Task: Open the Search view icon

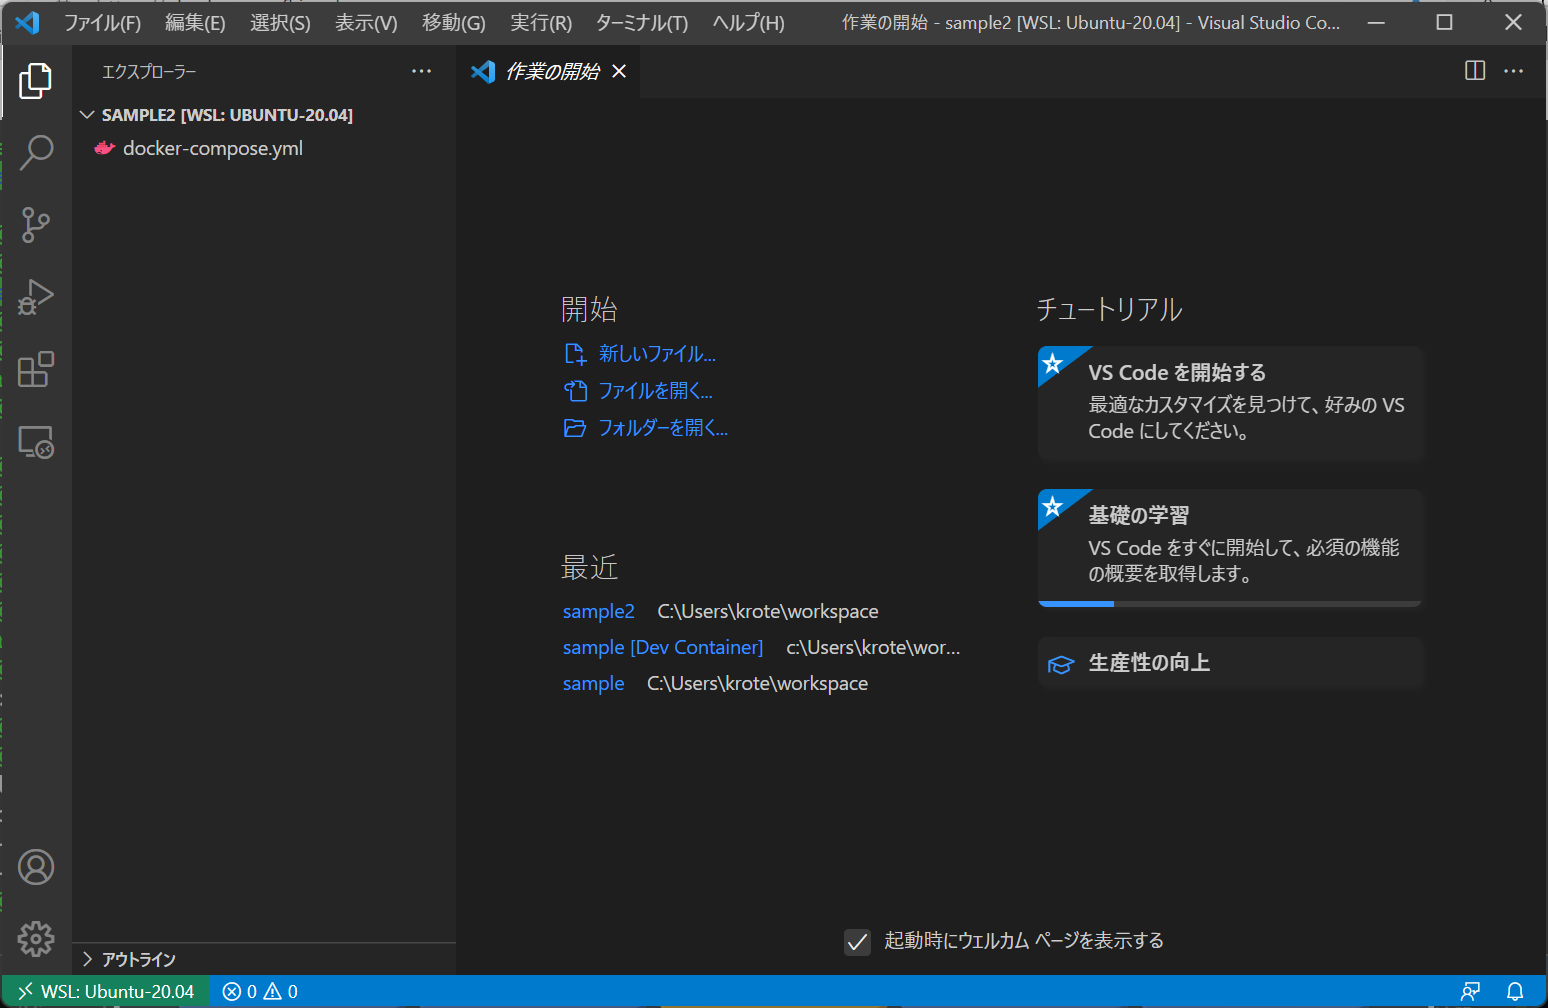Action: 36,152
